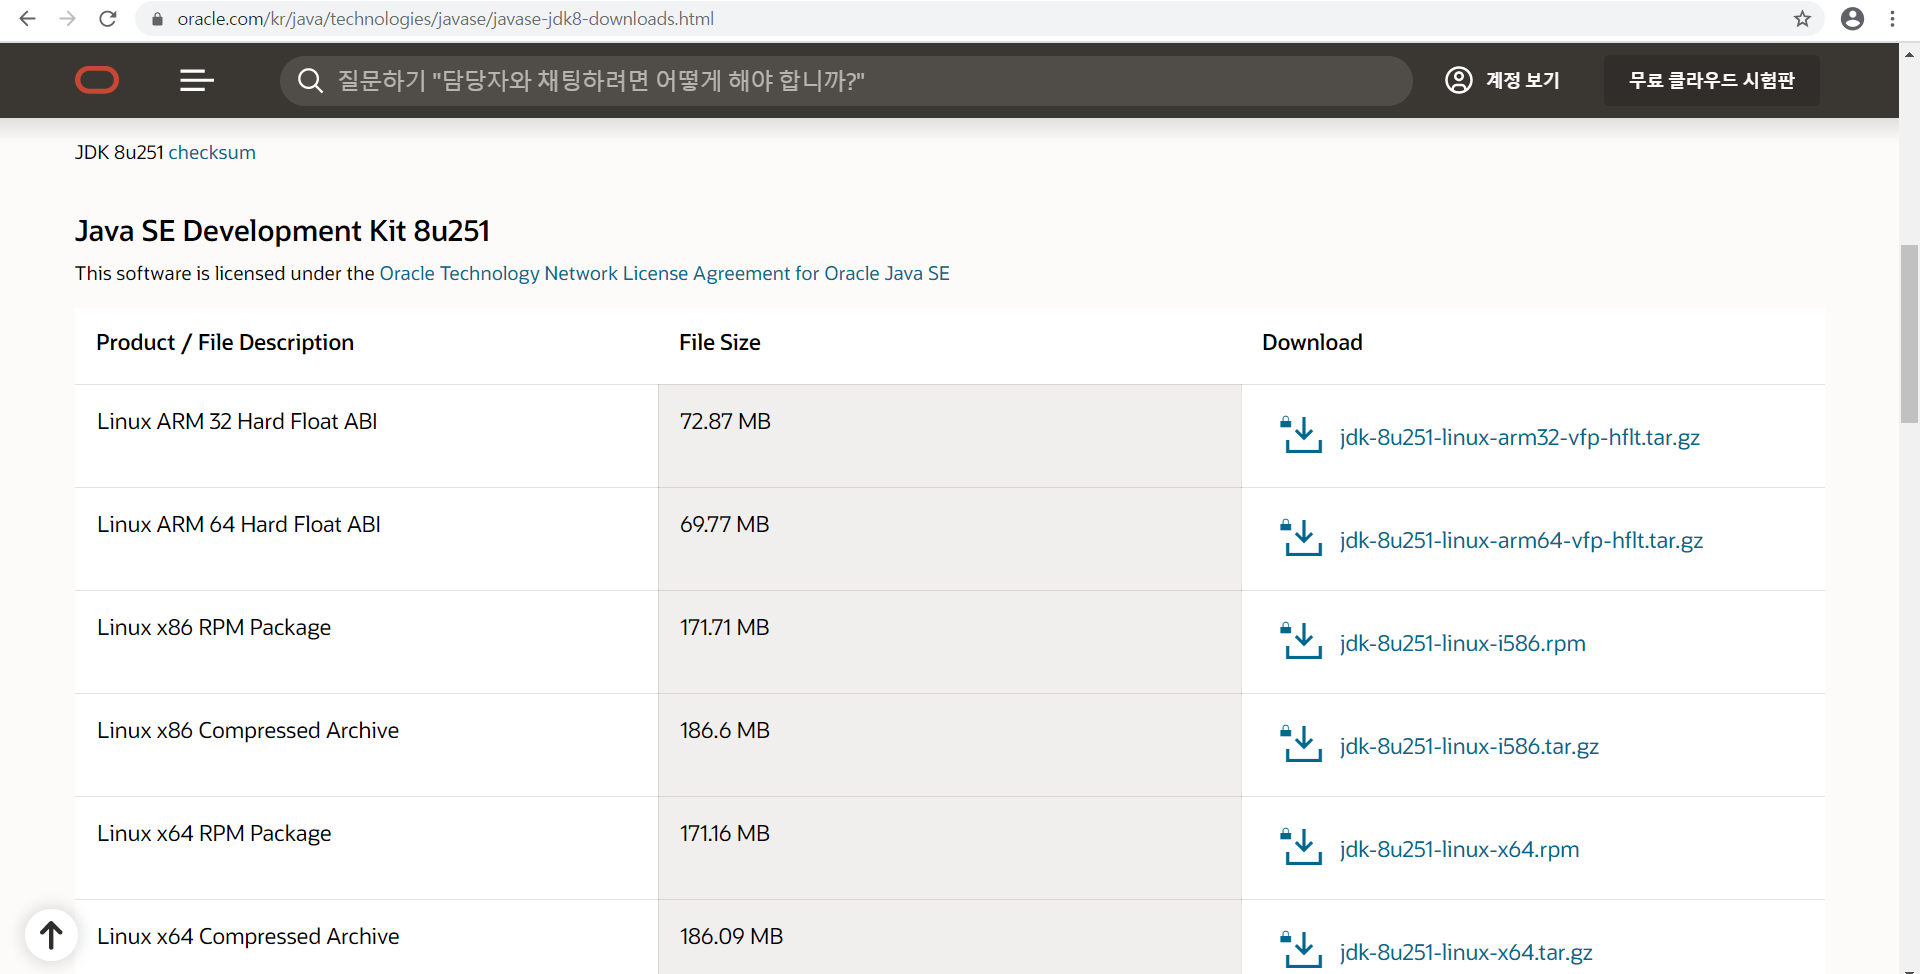The width and height of the screenshot is (1920, 974).
Task: Select 'Linux x64 RPM Package' text
Action: point(214,833)
